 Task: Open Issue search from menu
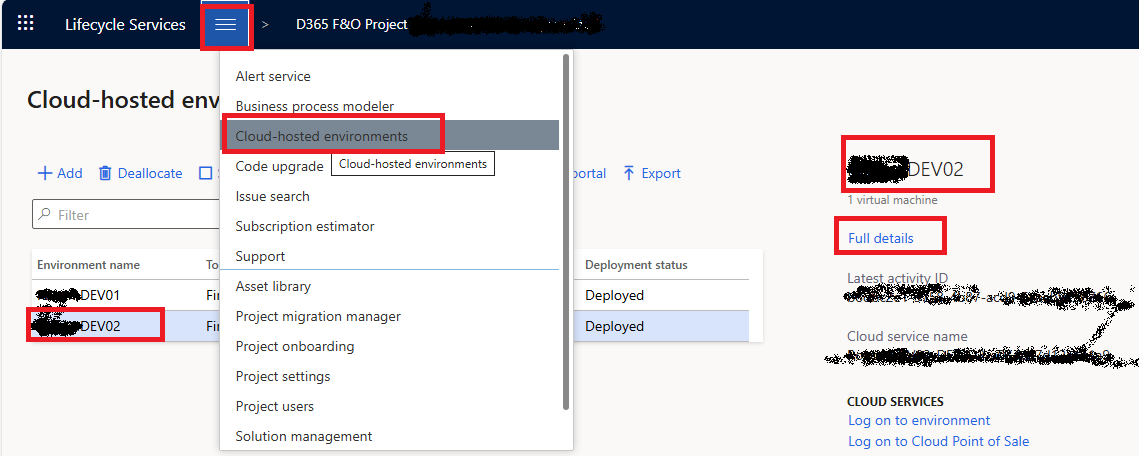point(272,197)
